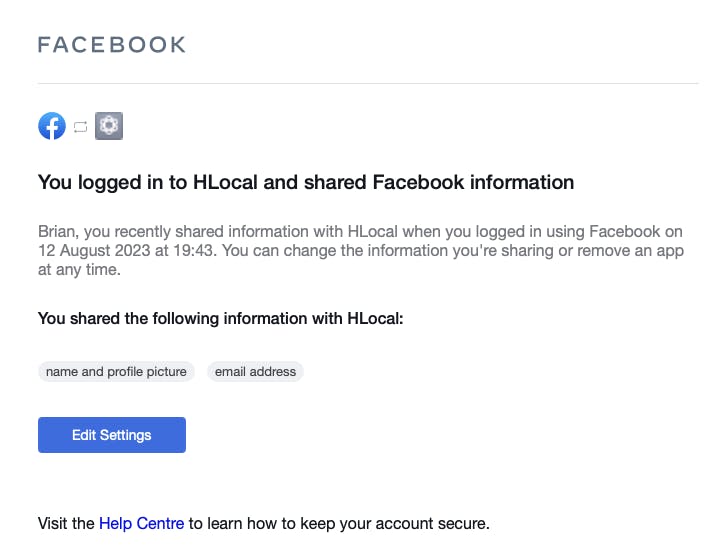Image resolution: width=717 pixels, height=551 pixels.
Task: Click the HLocal gear app icon
Action: pyautogui.click(x=109, y=126)
